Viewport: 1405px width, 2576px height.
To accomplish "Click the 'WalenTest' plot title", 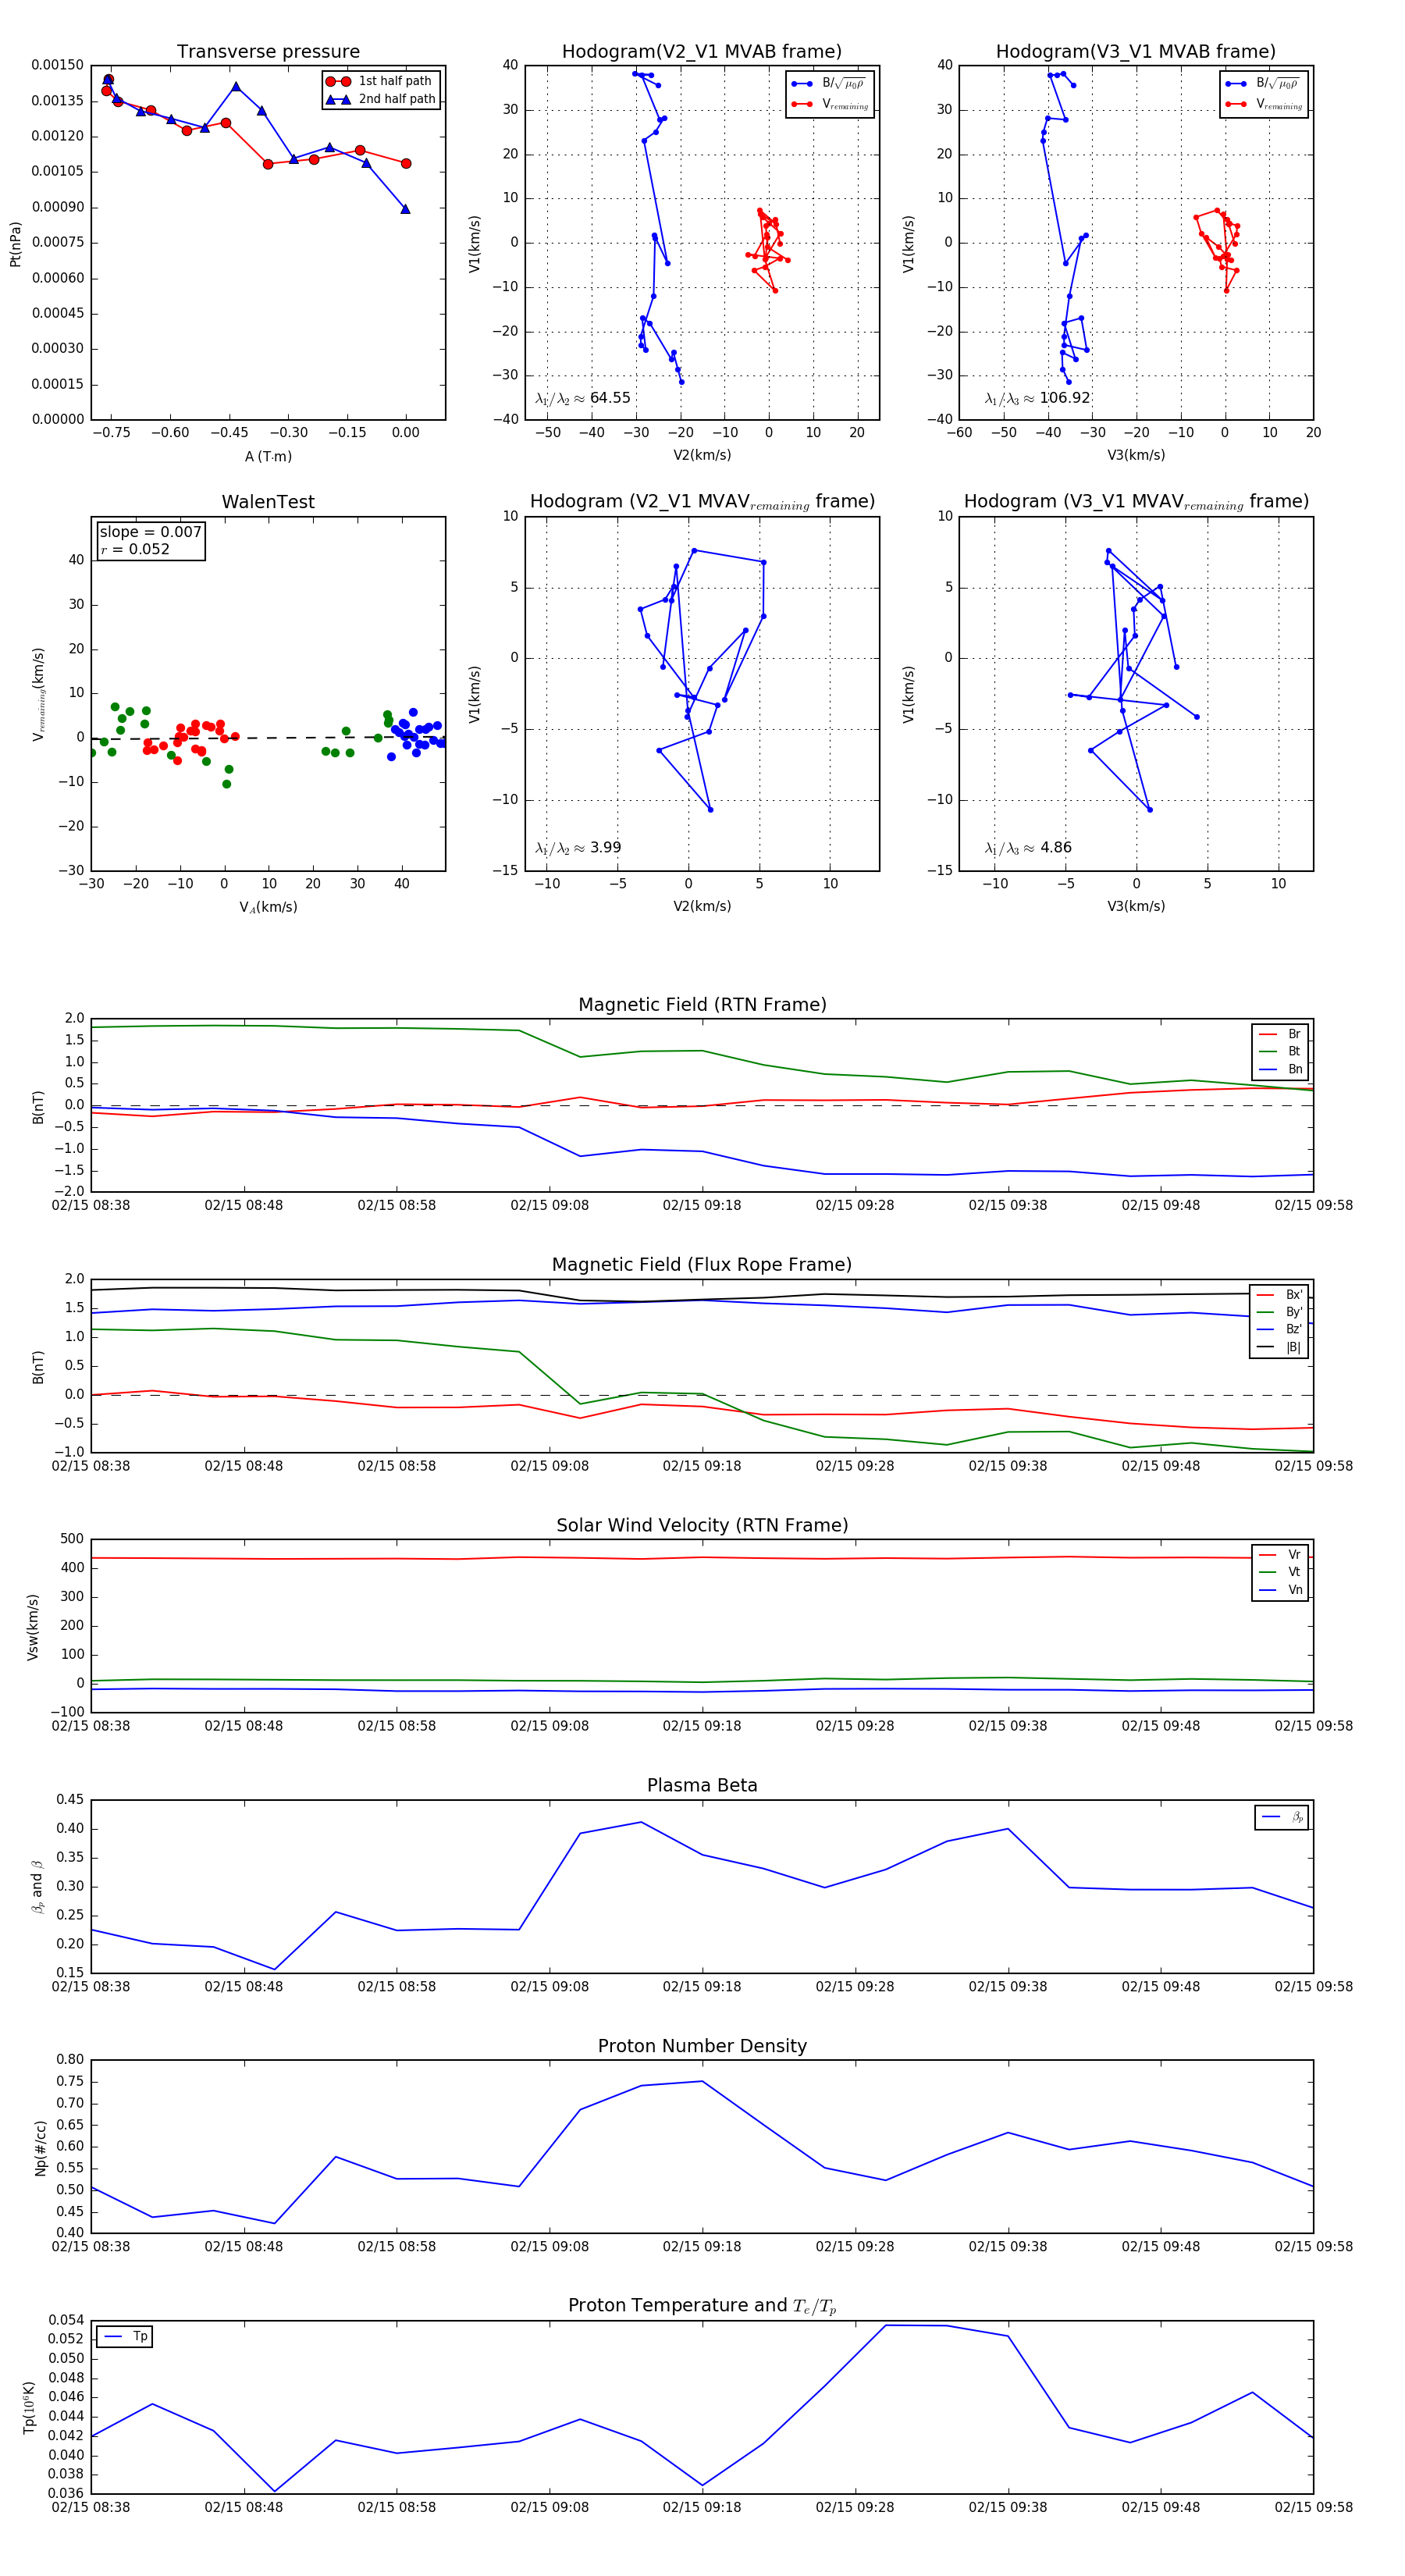I will [x=268, y=502].
